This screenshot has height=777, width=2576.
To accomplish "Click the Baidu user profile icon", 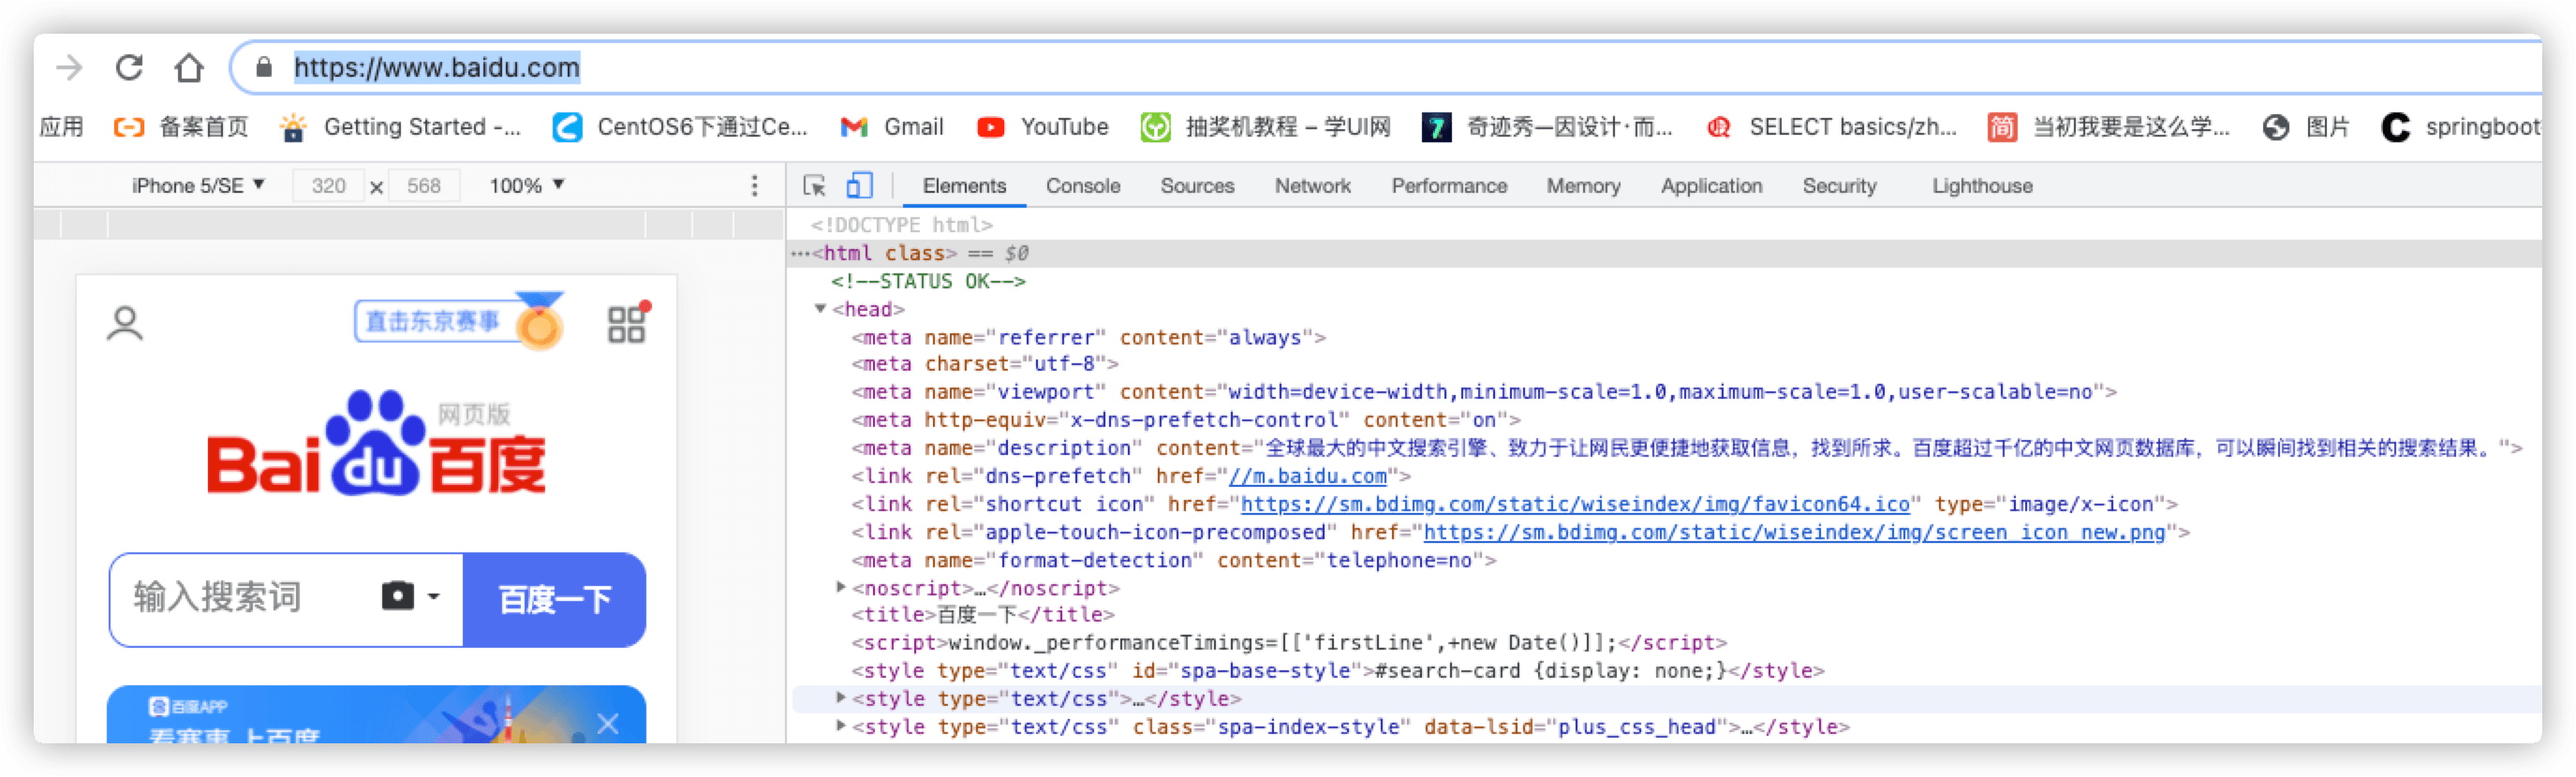I will (125, 323).
